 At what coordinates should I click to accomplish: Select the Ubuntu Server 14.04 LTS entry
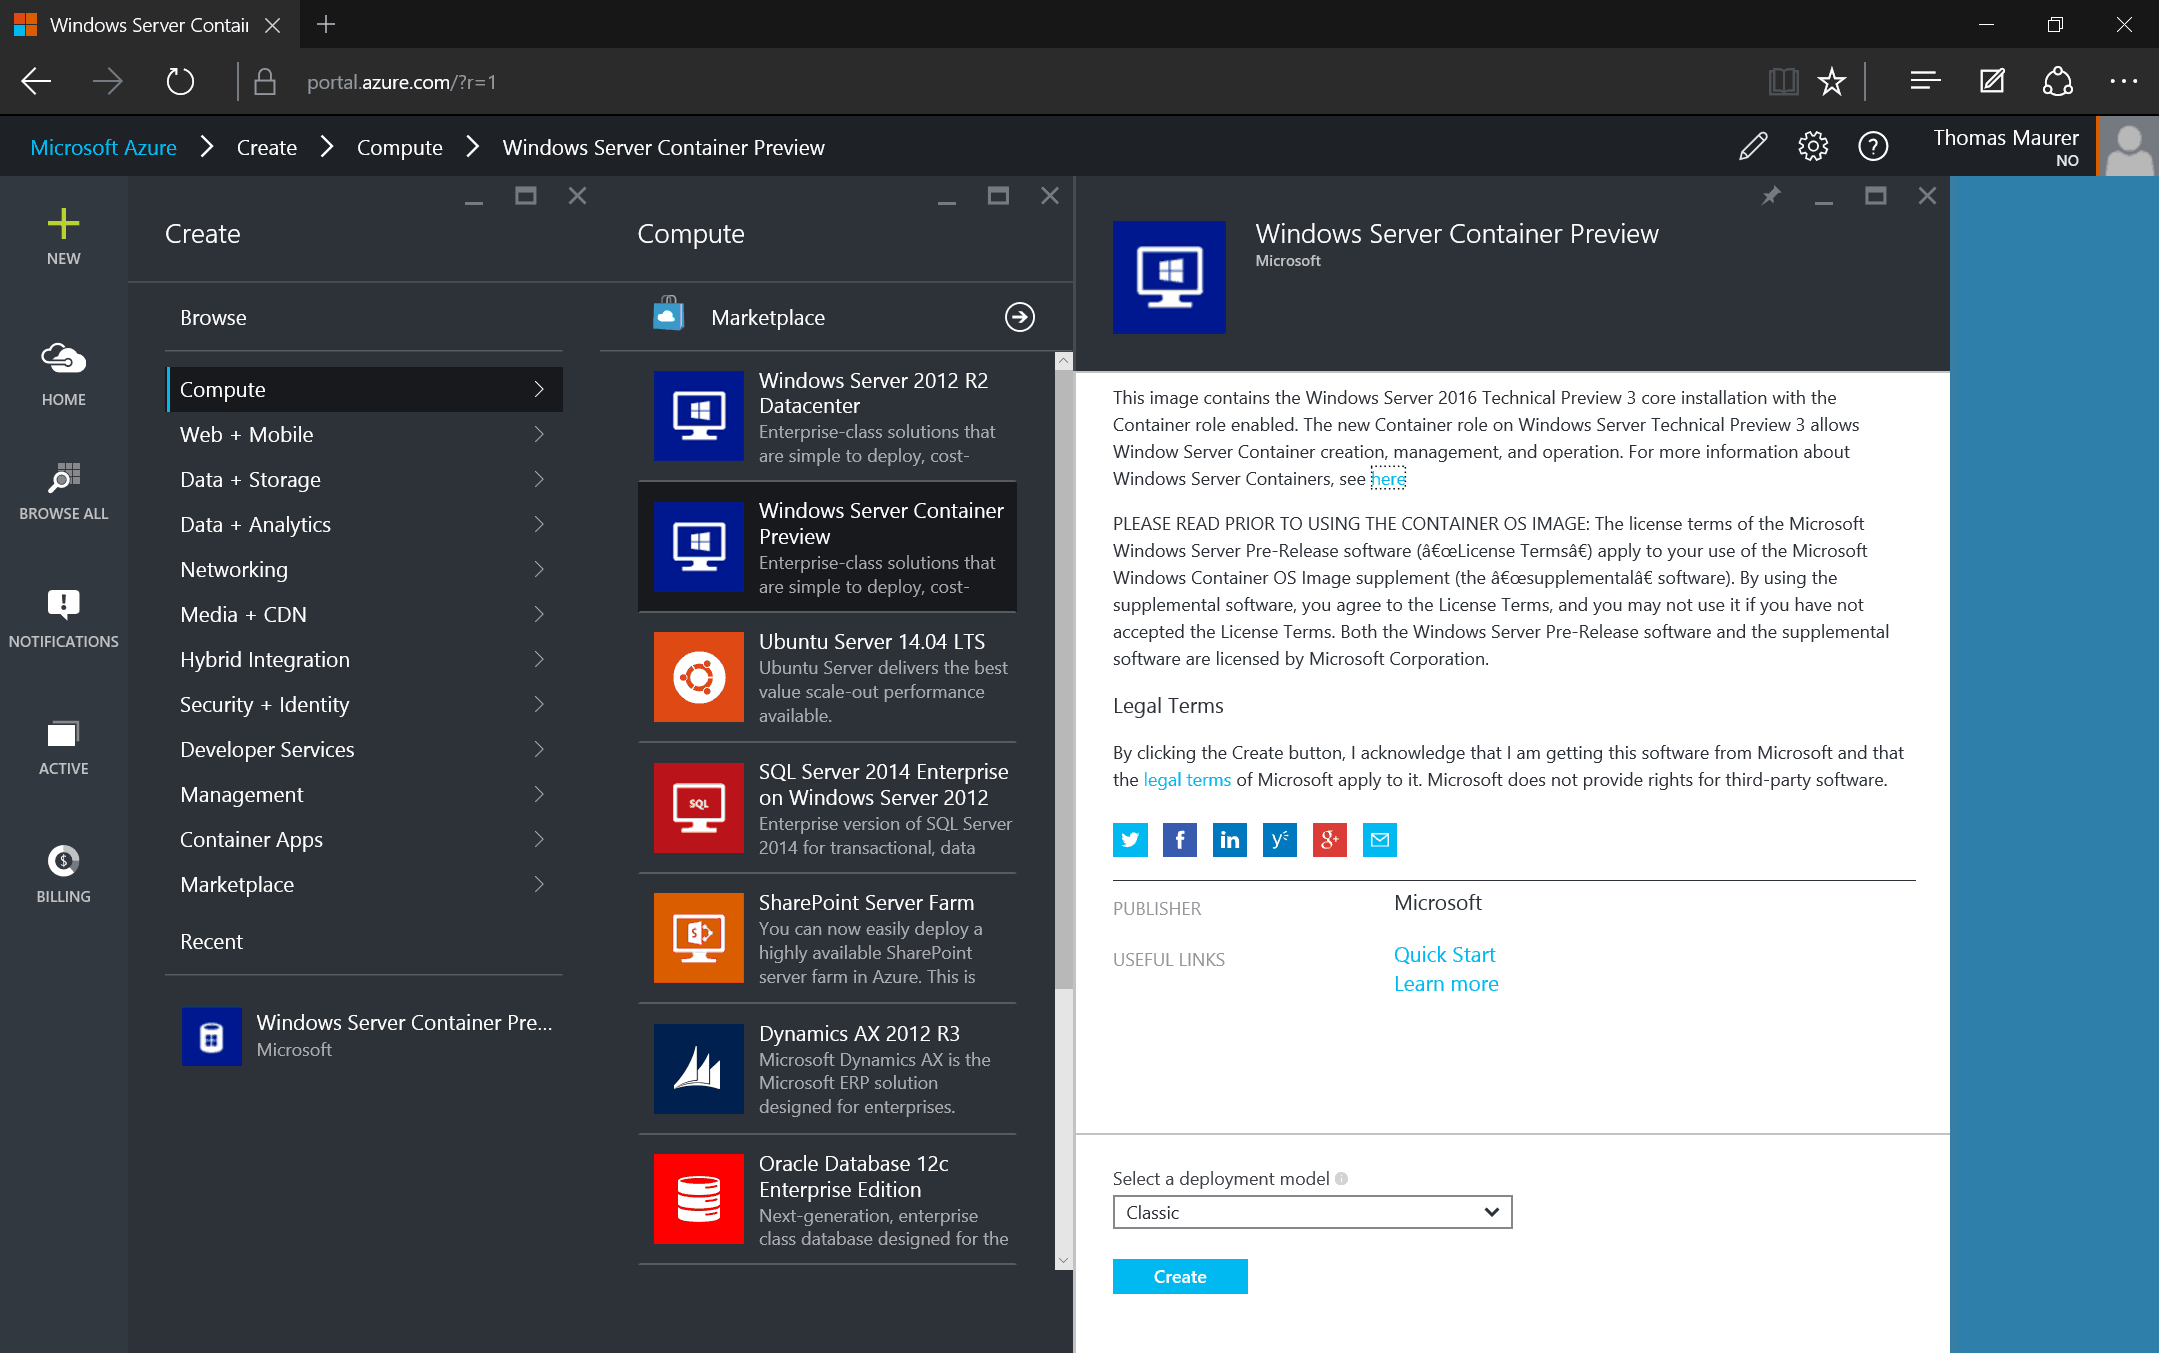(x=828, y=677)
